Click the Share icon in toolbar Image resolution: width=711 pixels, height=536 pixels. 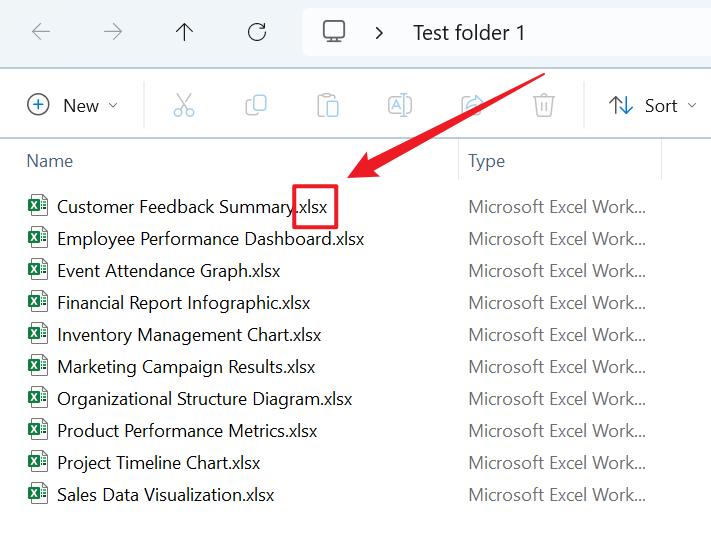click(x=471, y=105)
